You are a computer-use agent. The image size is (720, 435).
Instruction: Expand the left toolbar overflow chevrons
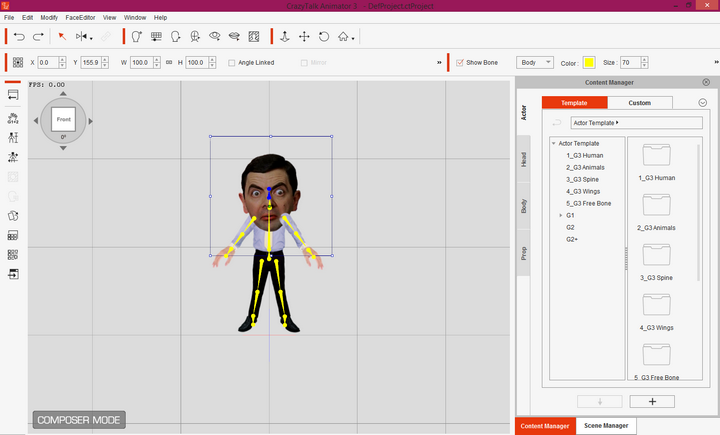tap(439, 62)
